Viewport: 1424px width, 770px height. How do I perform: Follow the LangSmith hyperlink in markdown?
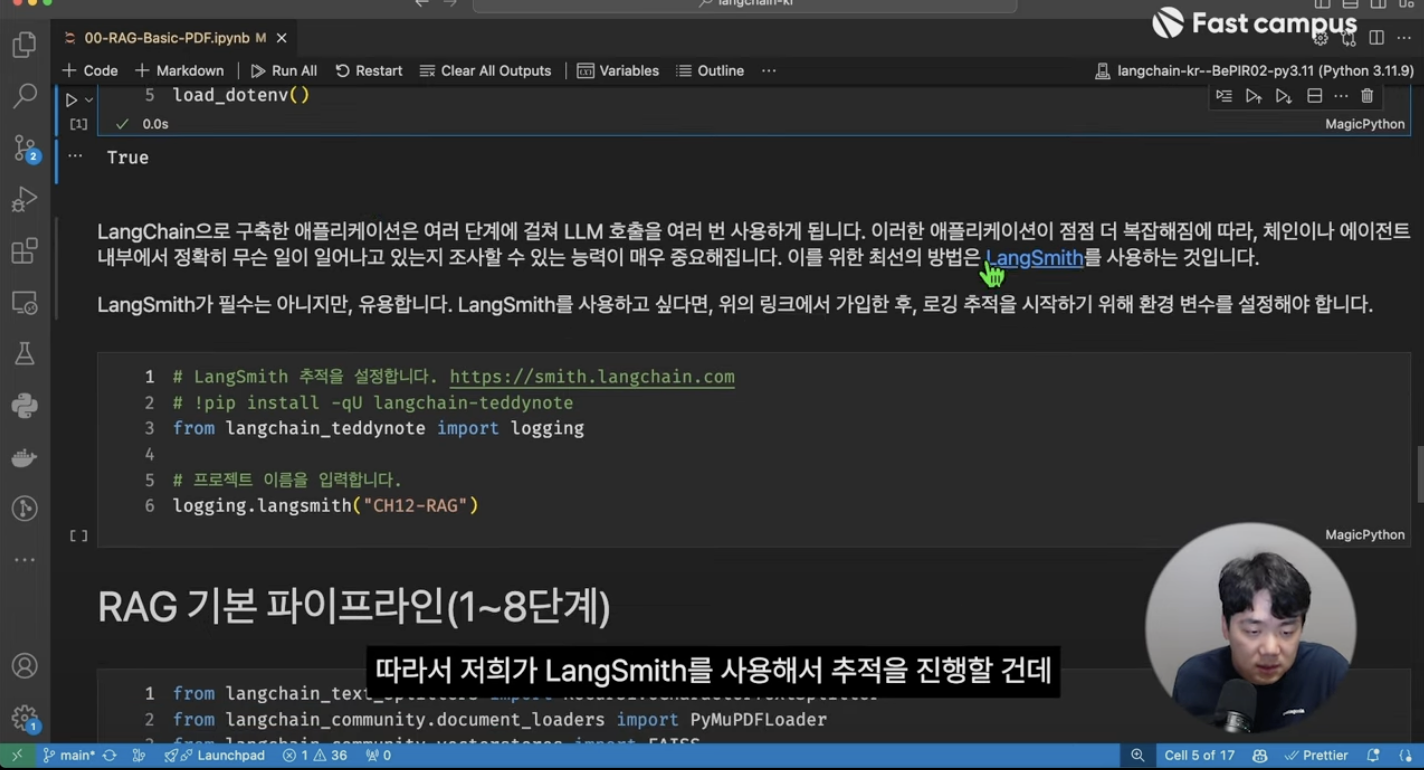click(1034, 257)
